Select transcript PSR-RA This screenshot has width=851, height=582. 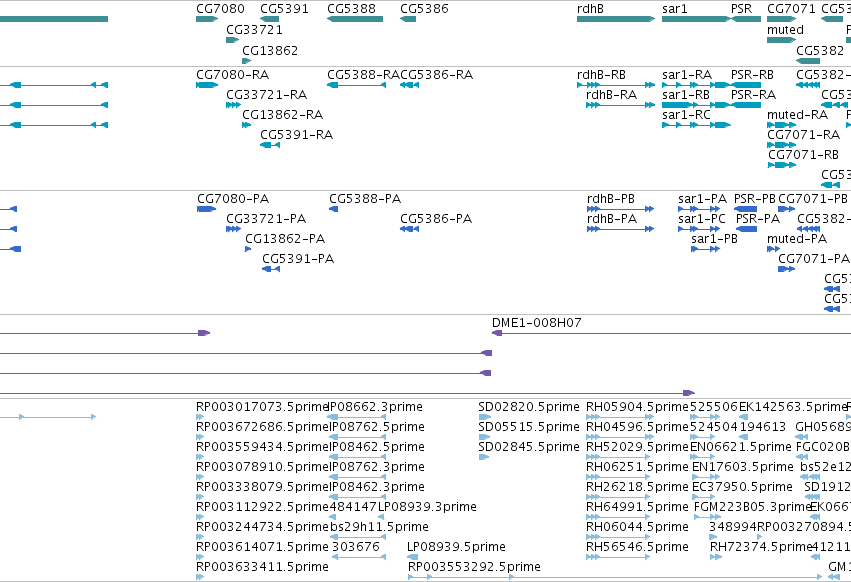click(753, 94)
